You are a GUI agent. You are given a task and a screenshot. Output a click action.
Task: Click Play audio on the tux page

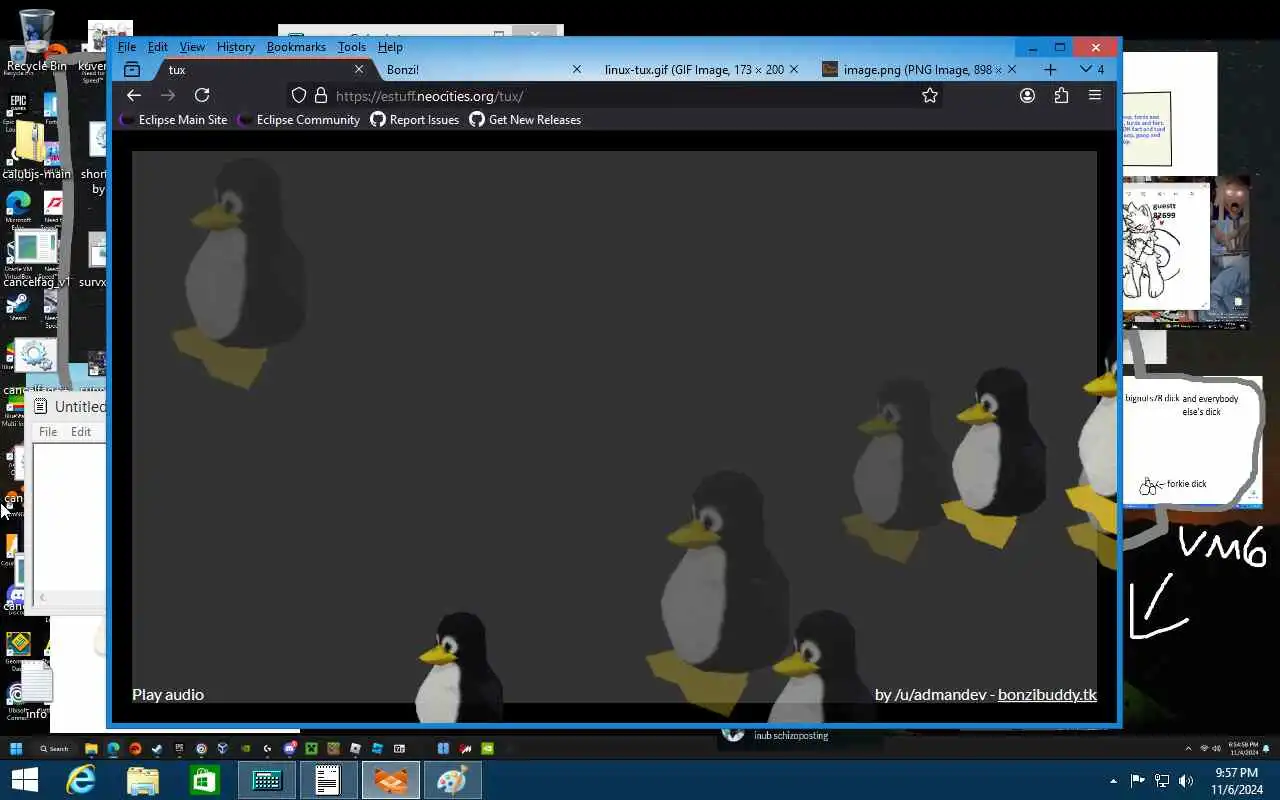168,694
